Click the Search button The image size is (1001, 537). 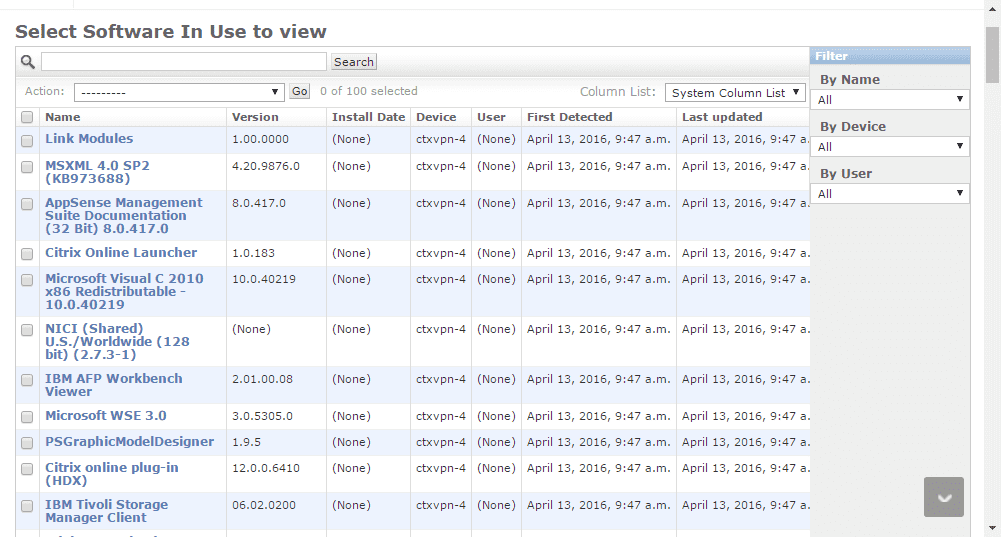coord(354,62)
